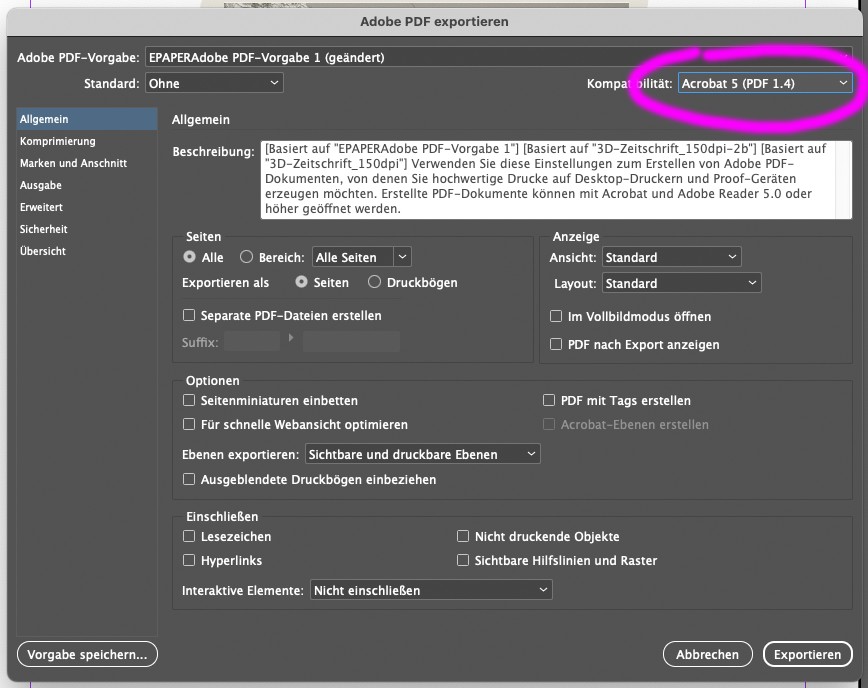Enable Separate PDF-Dateien erstellen checkbox

[x=189, y=315]
